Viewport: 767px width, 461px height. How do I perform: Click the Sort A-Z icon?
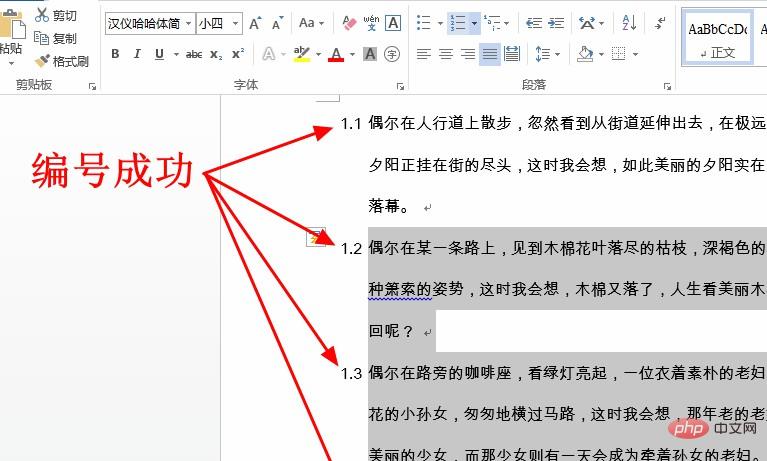(x=629, y=22)
